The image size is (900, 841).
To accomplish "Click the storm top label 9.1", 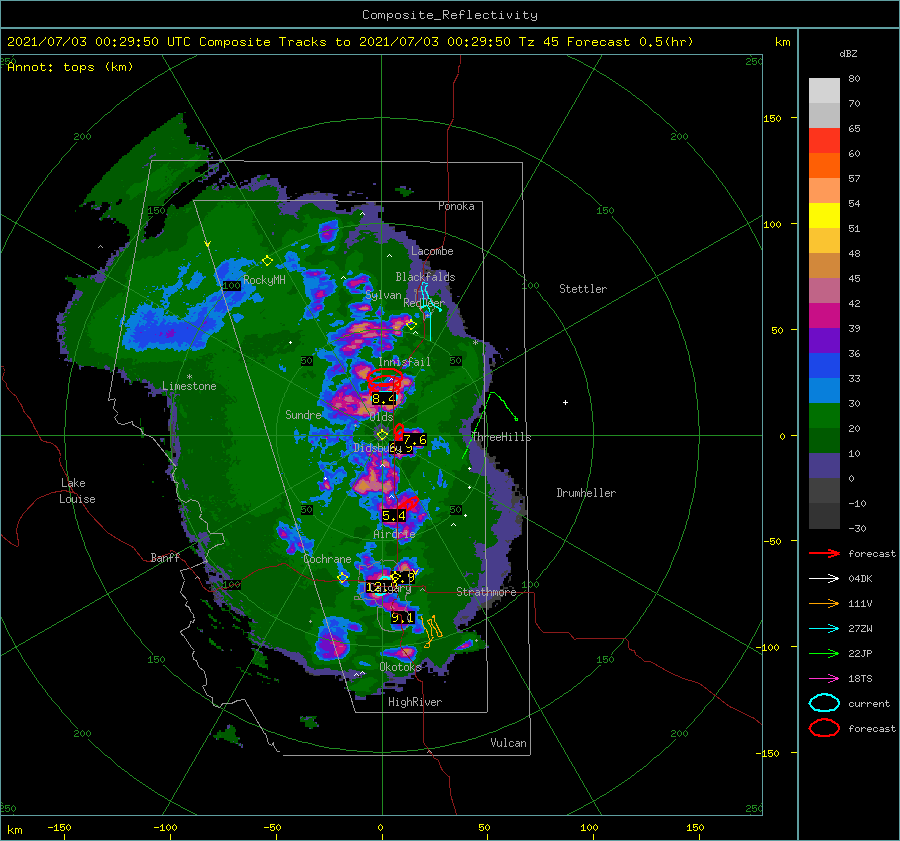I will tap(402, 618).
